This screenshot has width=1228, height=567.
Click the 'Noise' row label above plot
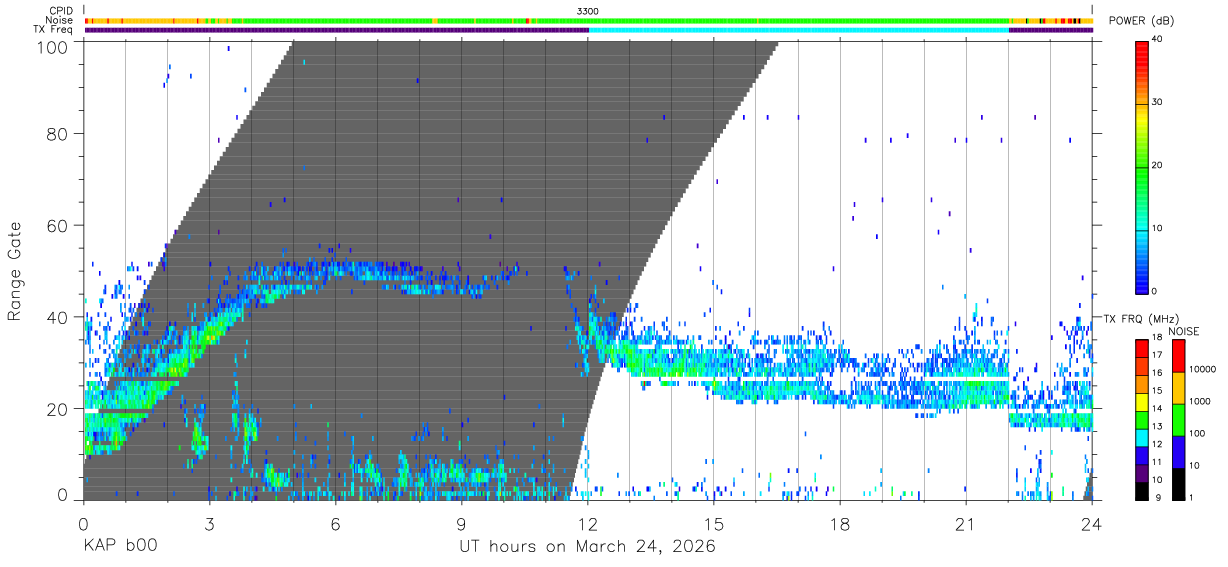coord(59,20)
